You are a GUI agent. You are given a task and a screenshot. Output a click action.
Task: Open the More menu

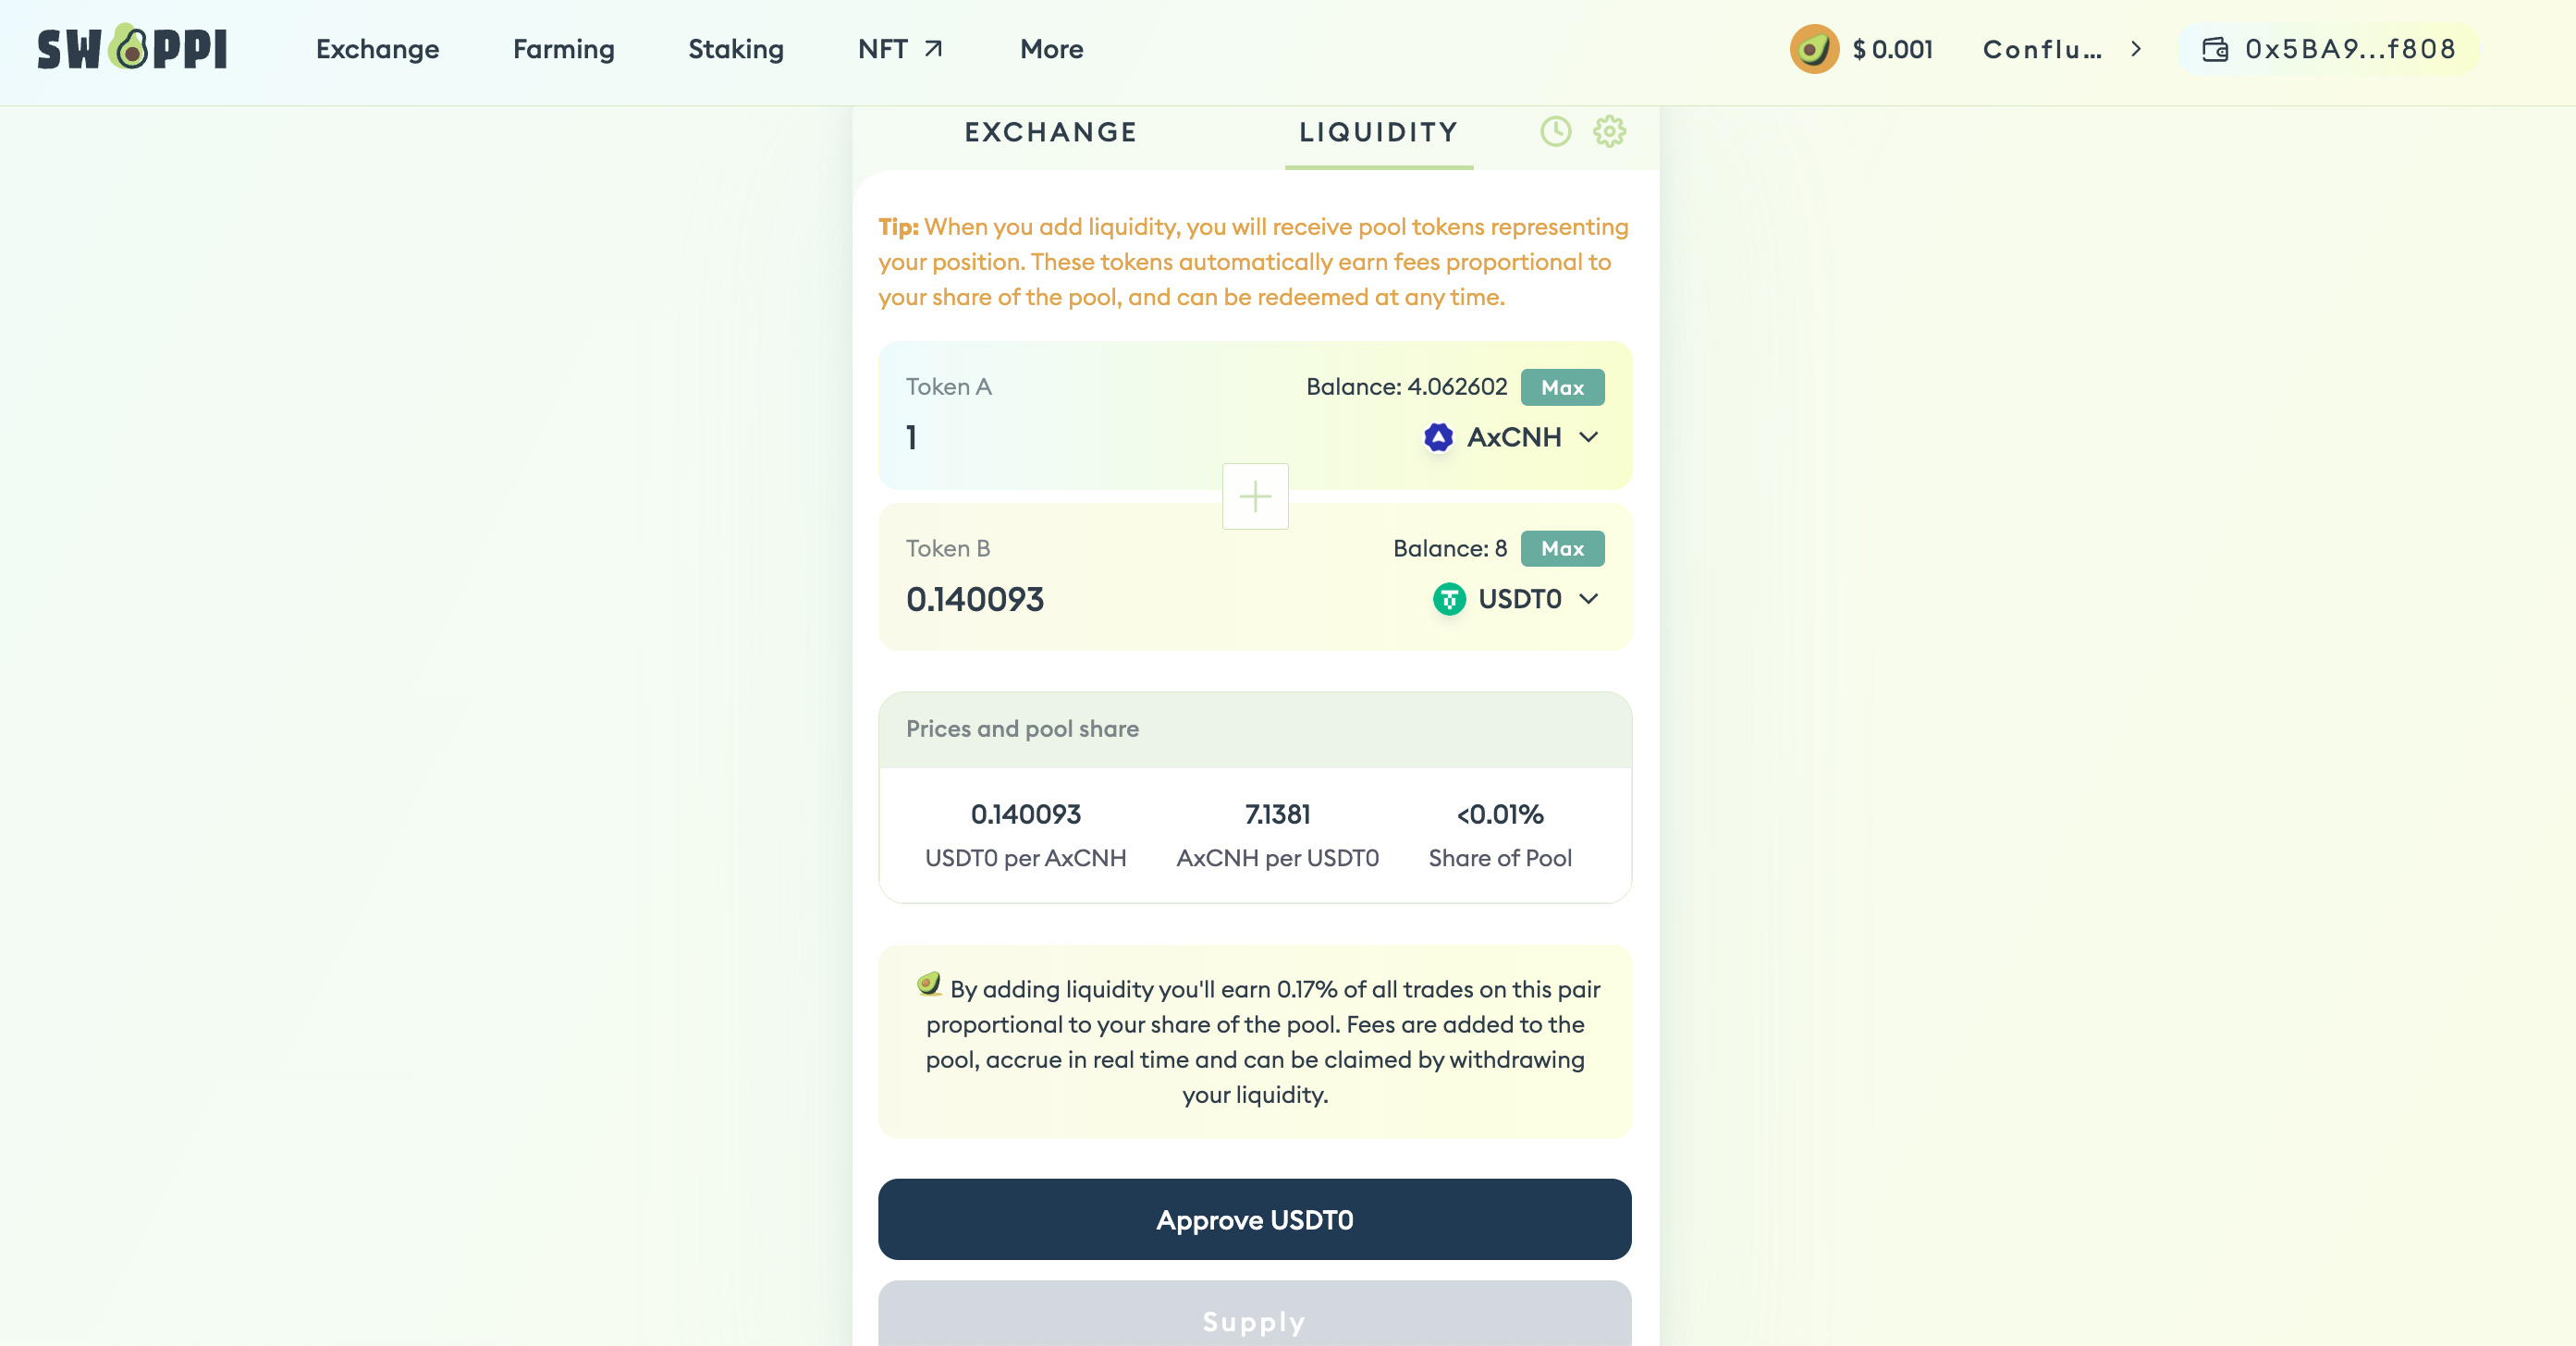click(x=1051, y=49)
